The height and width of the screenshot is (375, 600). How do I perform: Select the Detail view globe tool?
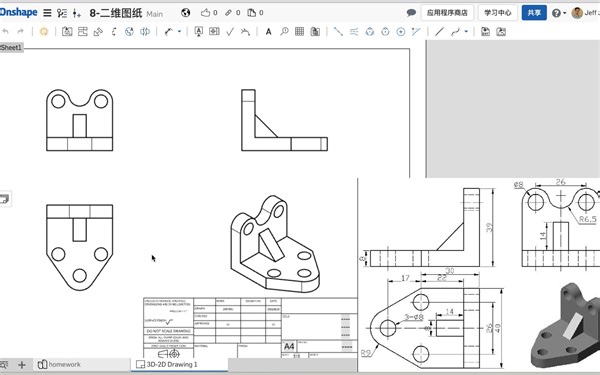(x=129, y=31)
